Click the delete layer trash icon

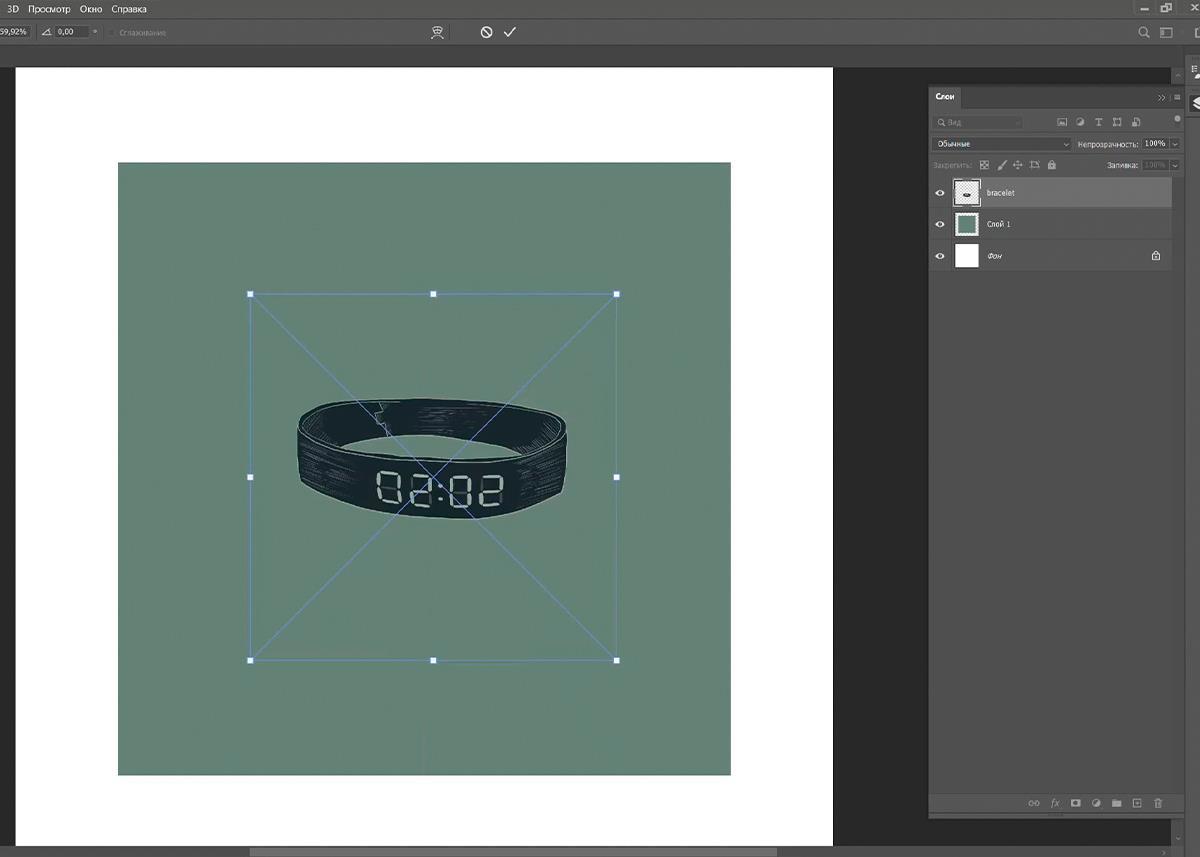click(x=1158, y=803)
